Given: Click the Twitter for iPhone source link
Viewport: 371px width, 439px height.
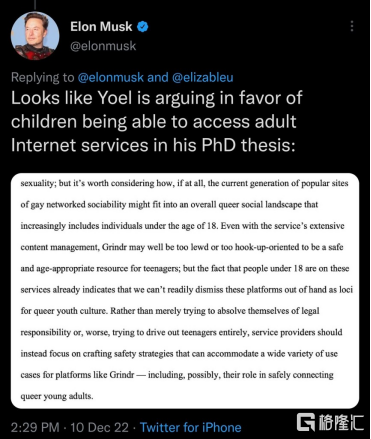Looking at the screenshot, I should 190,427.
